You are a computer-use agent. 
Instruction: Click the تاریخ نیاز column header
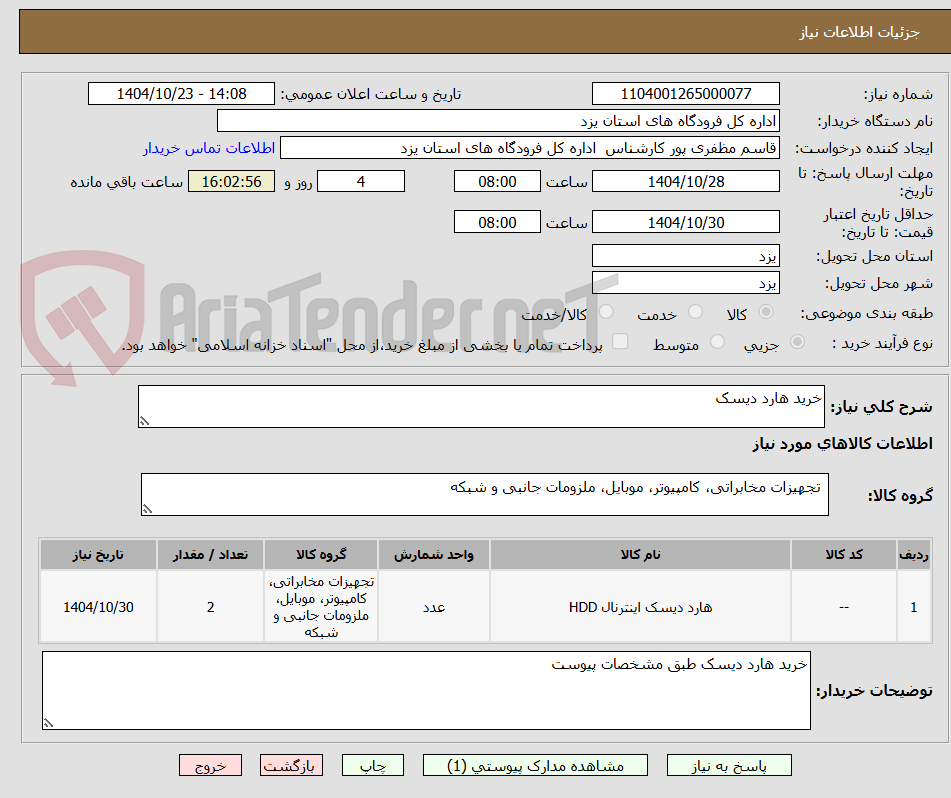point(98,554)
